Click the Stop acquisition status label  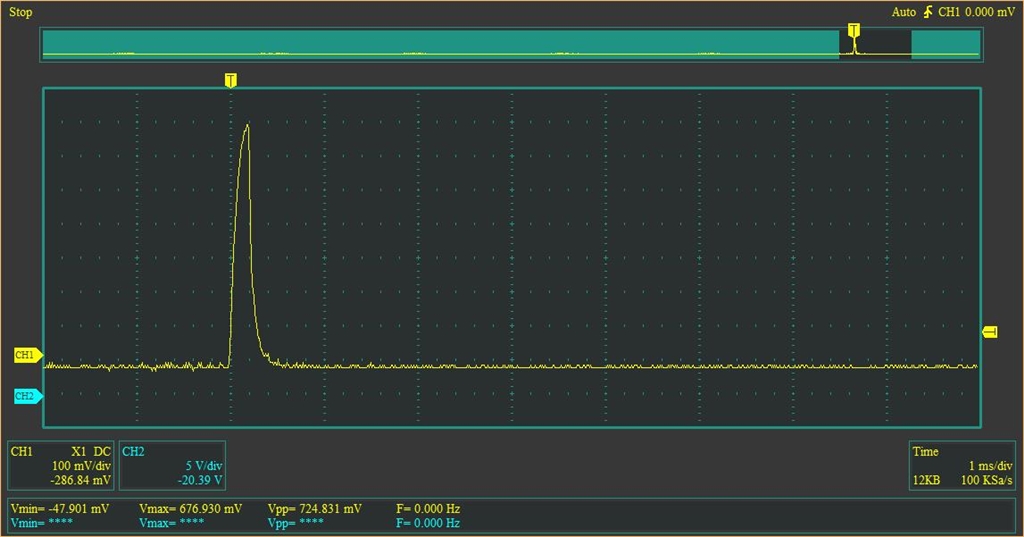click(20, 12)
